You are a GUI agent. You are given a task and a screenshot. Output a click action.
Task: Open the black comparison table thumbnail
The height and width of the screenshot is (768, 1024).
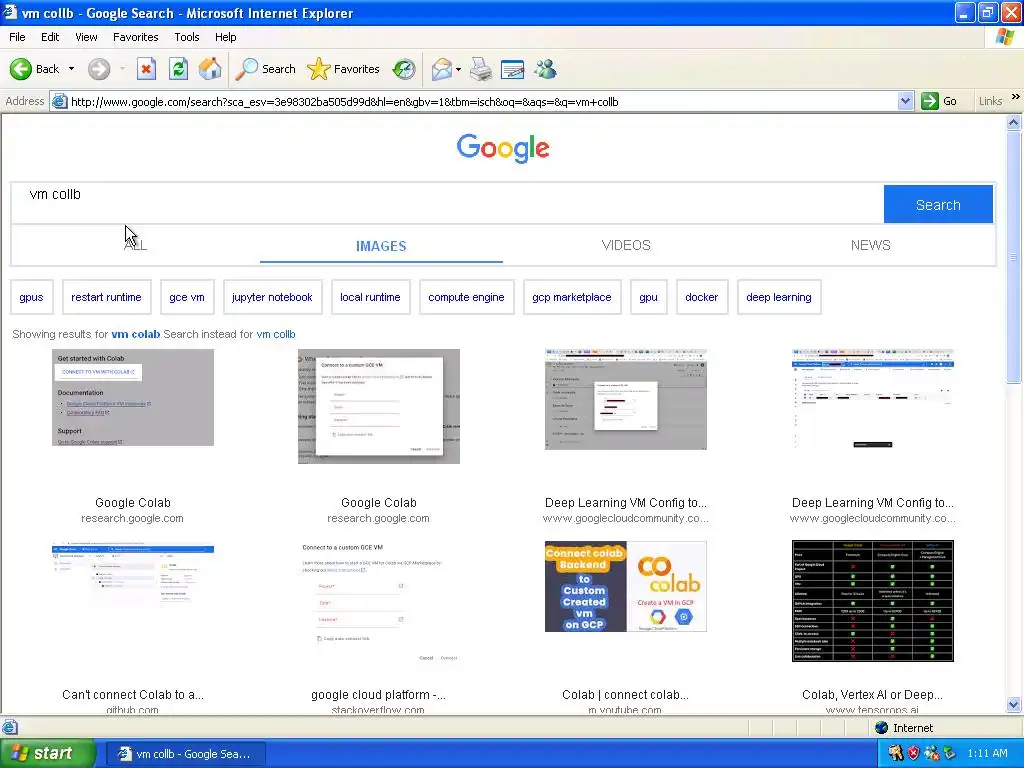click(x=872, y=601)
